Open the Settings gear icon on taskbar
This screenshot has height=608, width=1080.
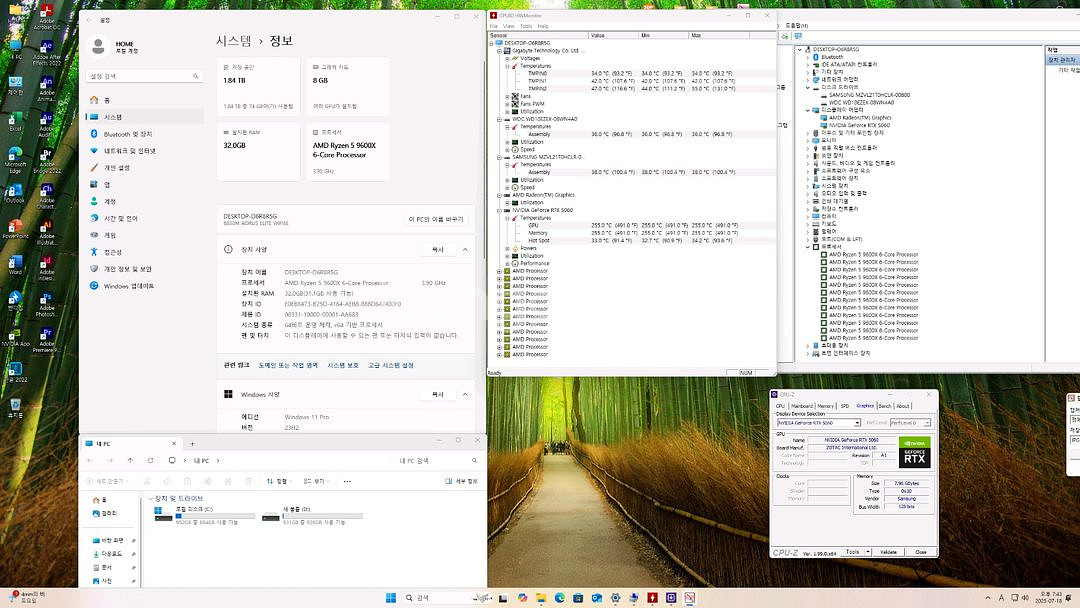(615, 598)
